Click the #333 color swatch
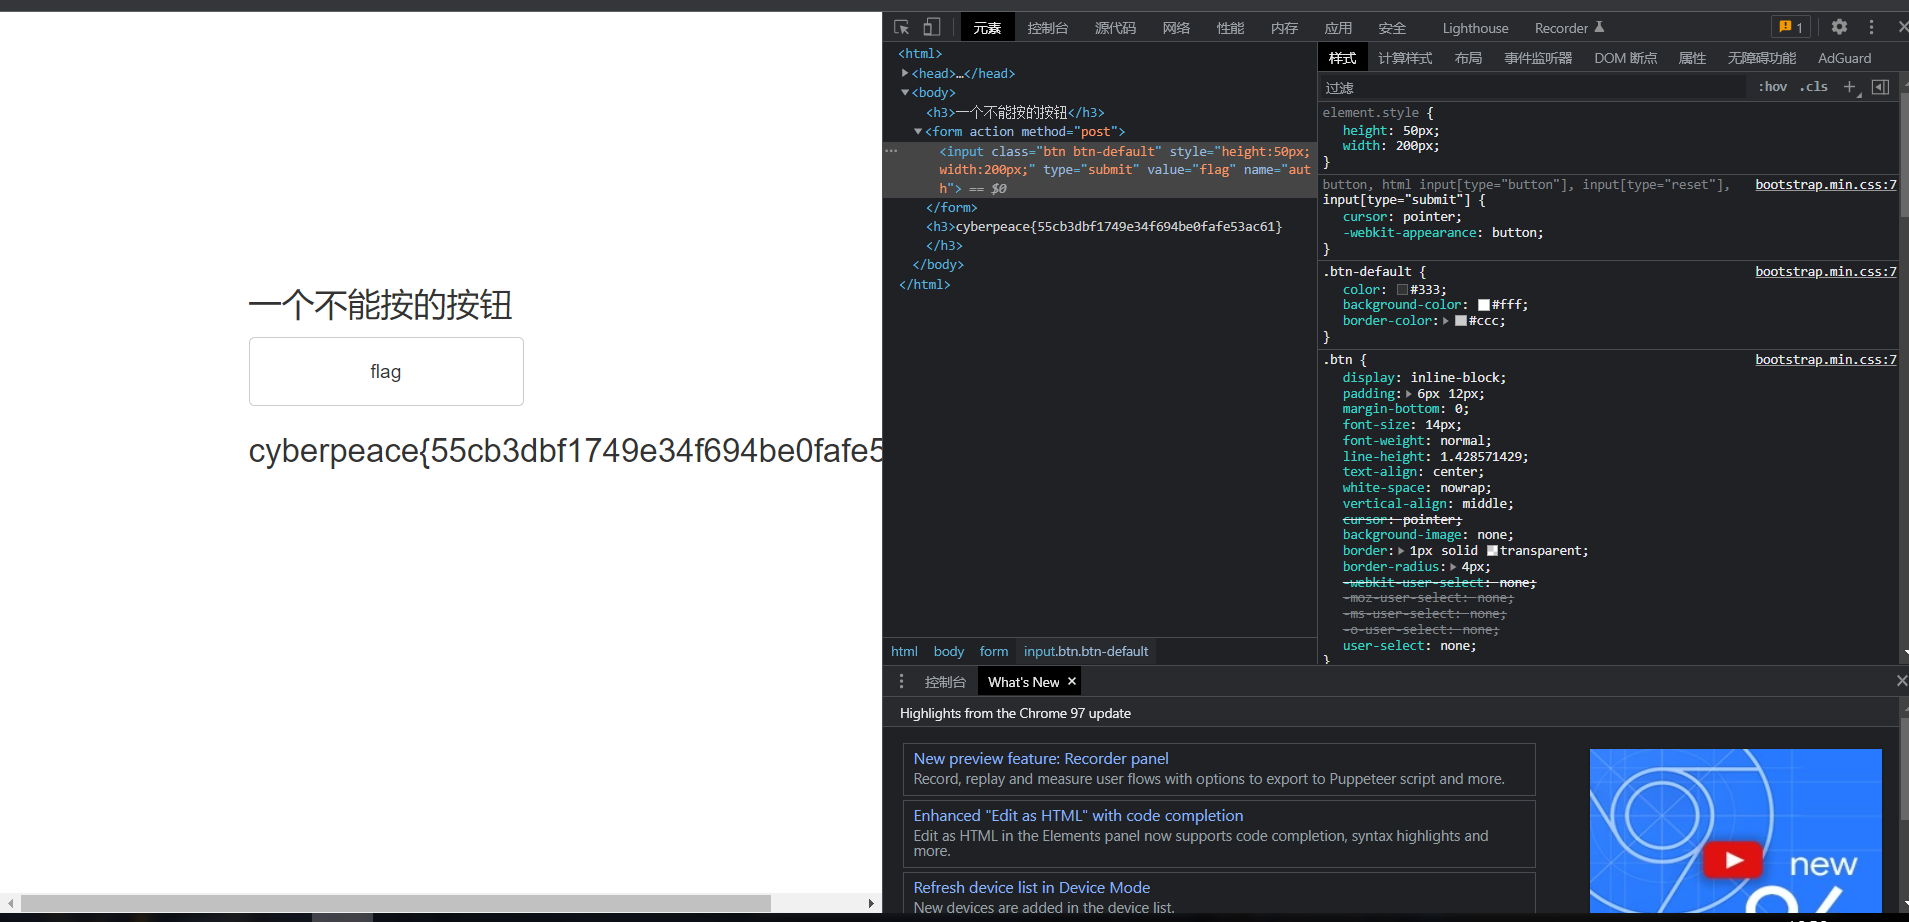Screen dimensions: 1909x922 point(1402,290)
